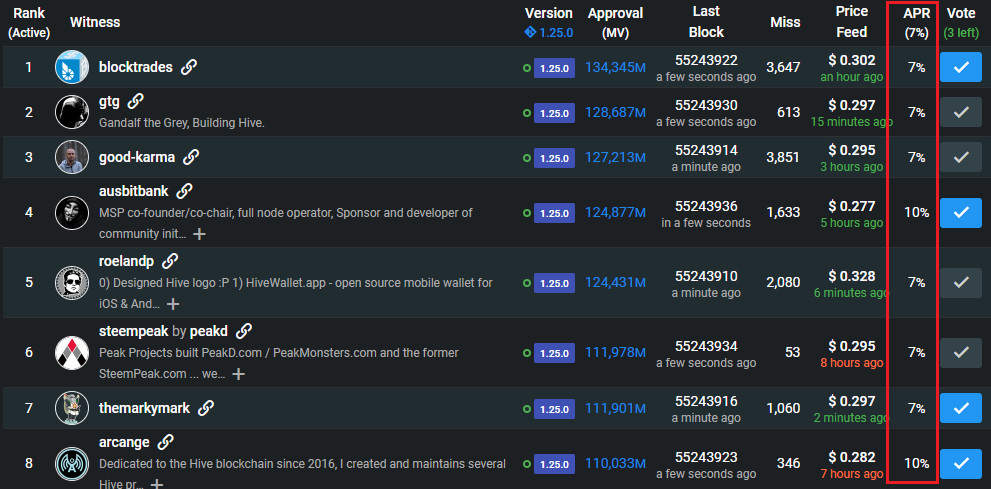Screen dimensions: 991x489
Task: Click roelandp avatar image
Action: pyautogui.click(x=71, y=282)
